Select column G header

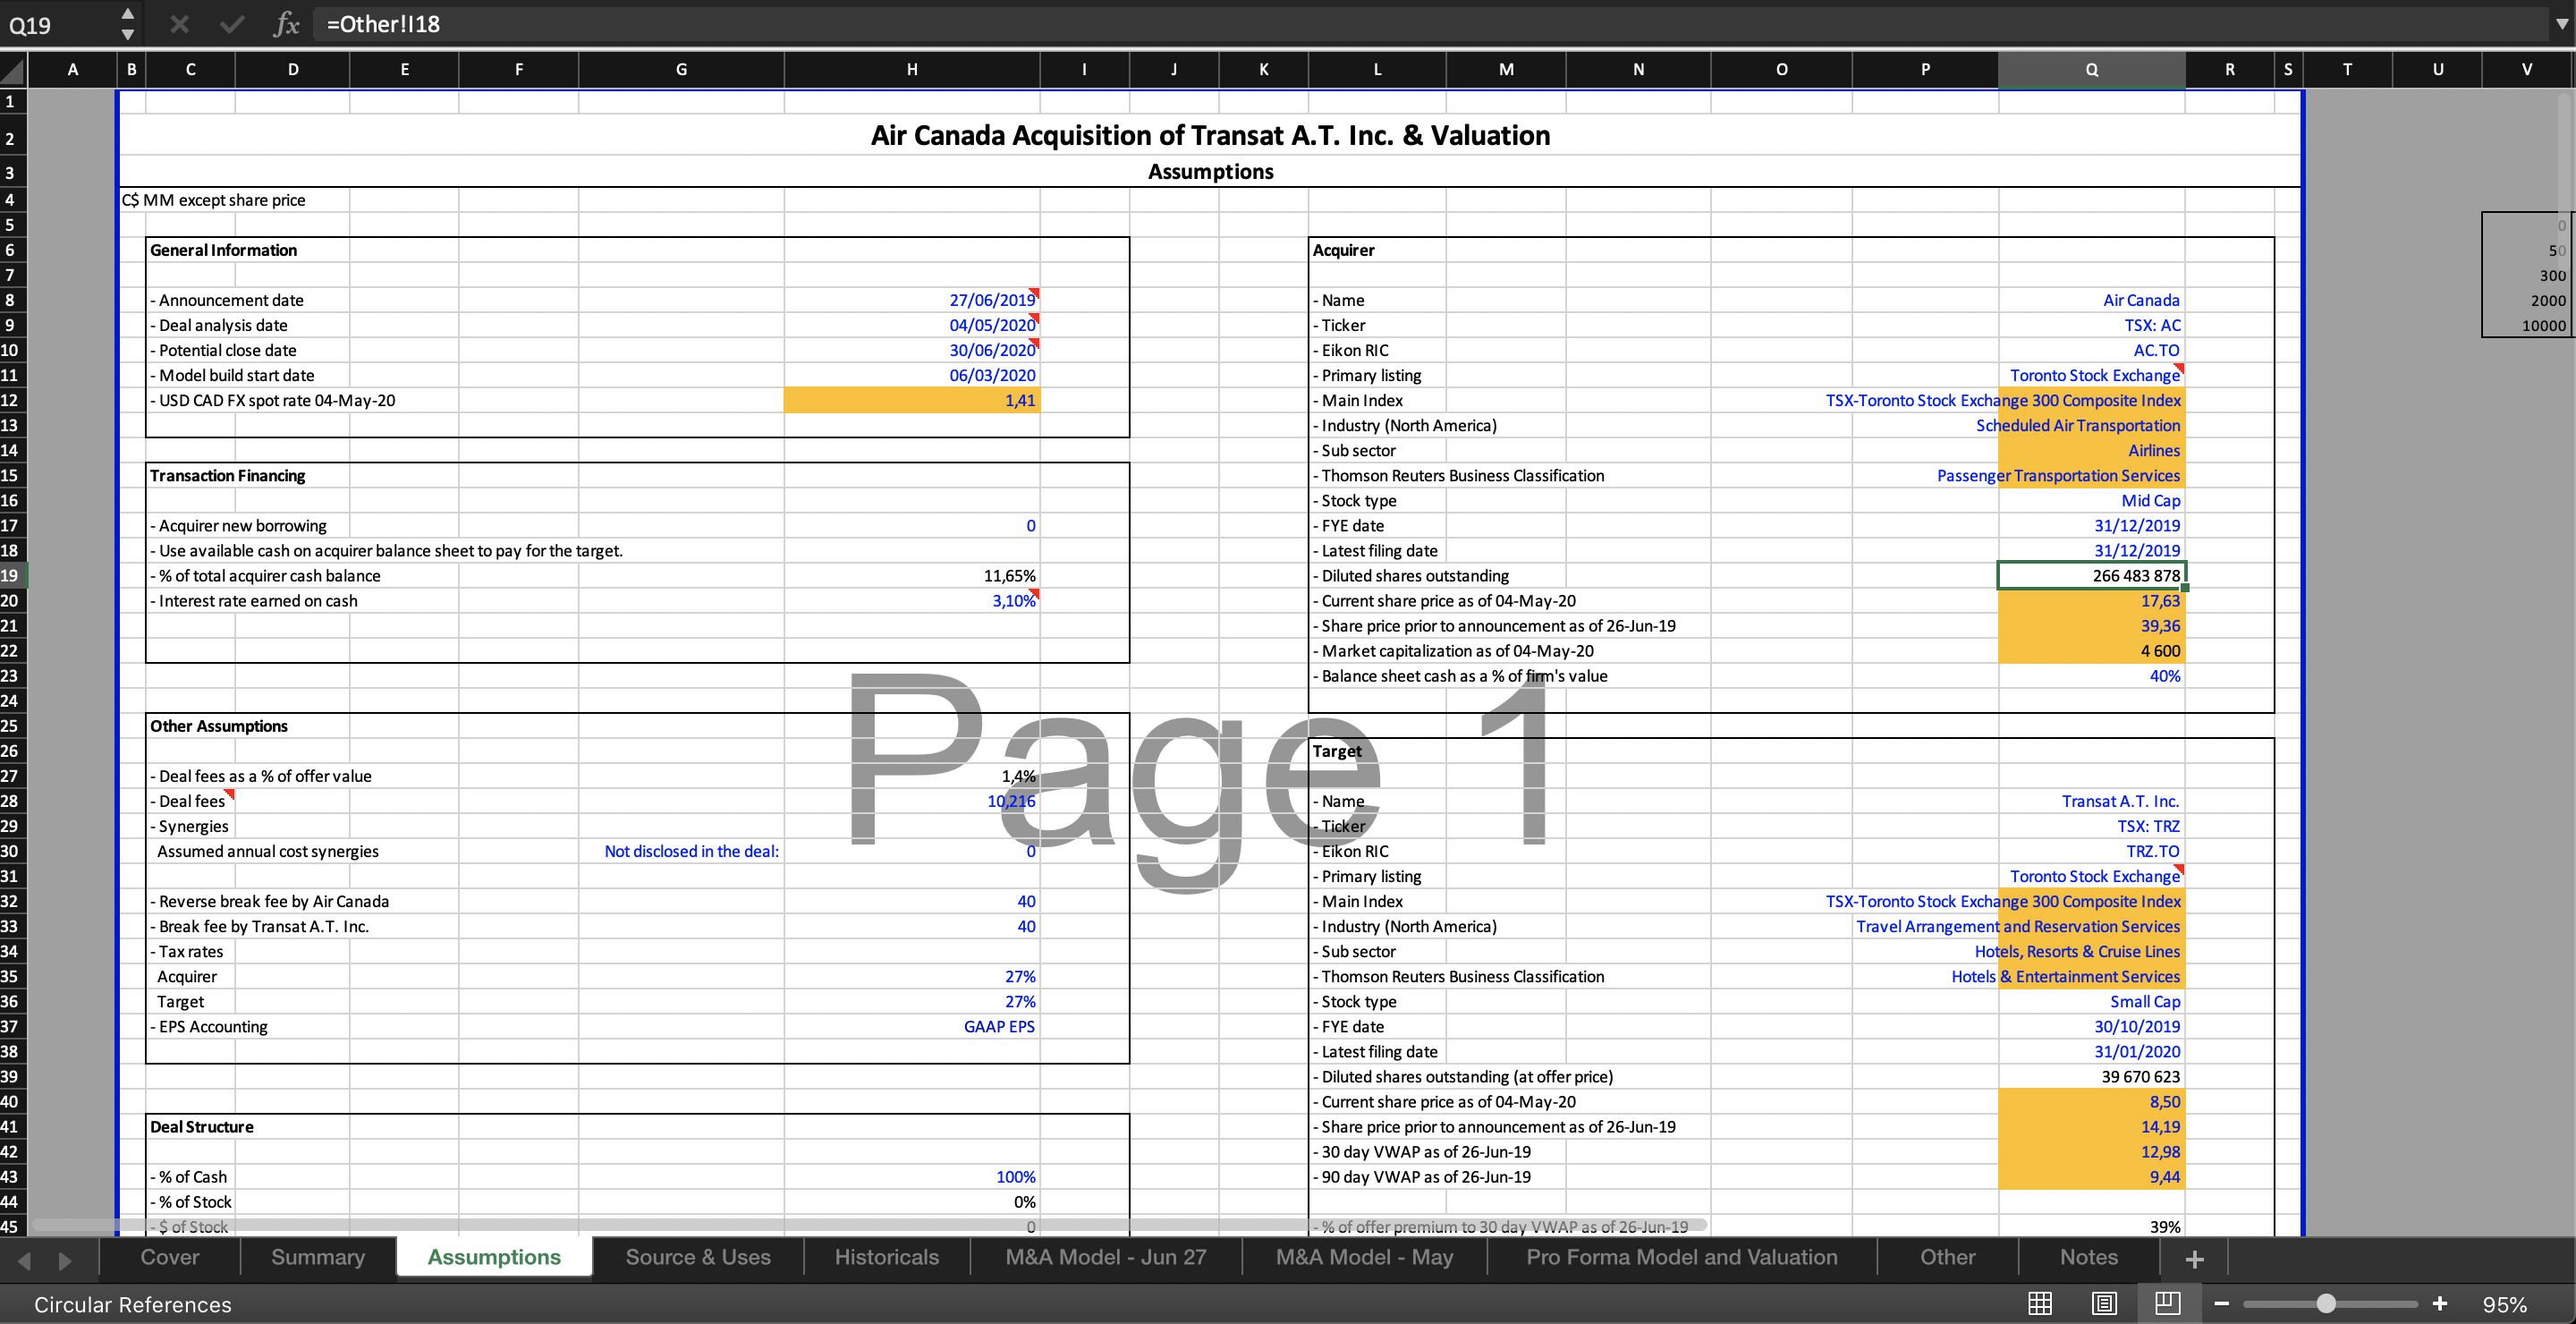pyautogui.click(x=681, y=69)
